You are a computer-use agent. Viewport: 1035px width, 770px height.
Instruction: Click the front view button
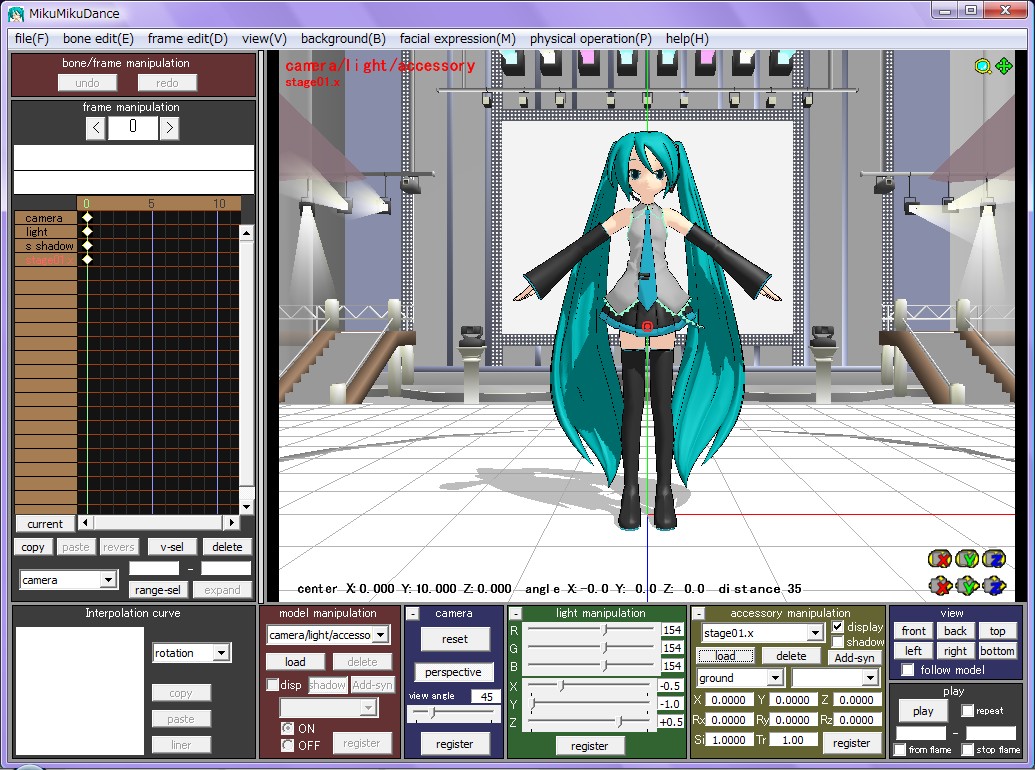click(914, 631)
